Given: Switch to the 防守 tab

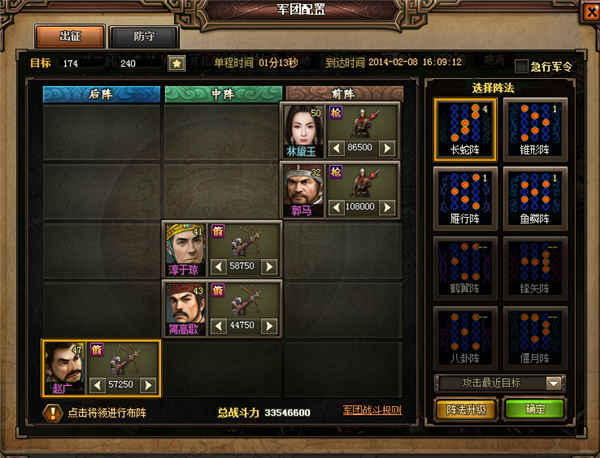Looking at the screenshot, I should pos(144,37).
